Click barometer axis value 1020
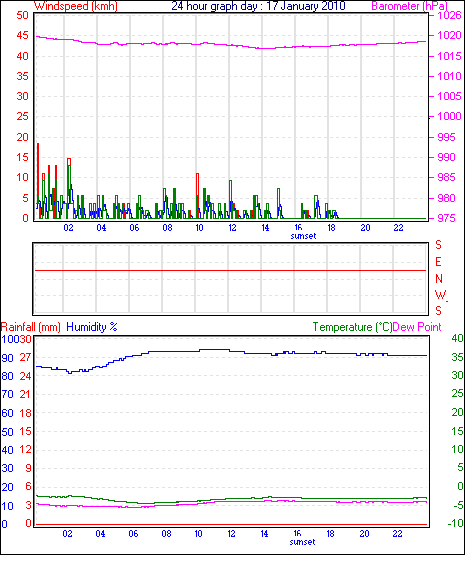Viewport: 466px width, 566px height. (449, 35)
